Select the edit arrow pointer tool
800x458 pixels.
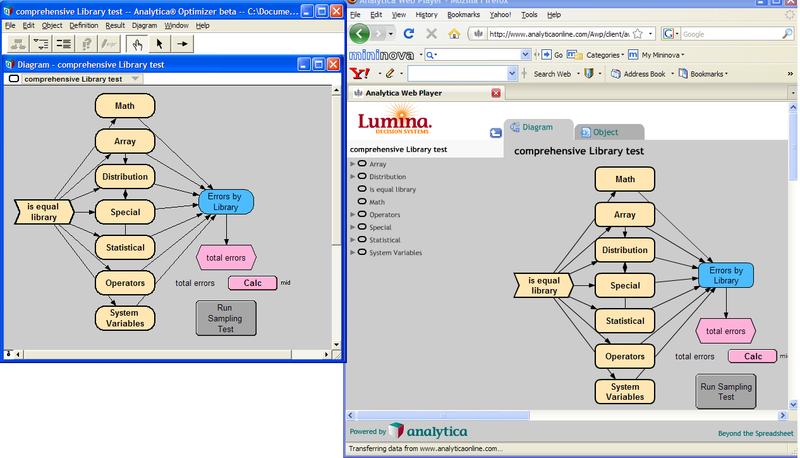[159, 44]
